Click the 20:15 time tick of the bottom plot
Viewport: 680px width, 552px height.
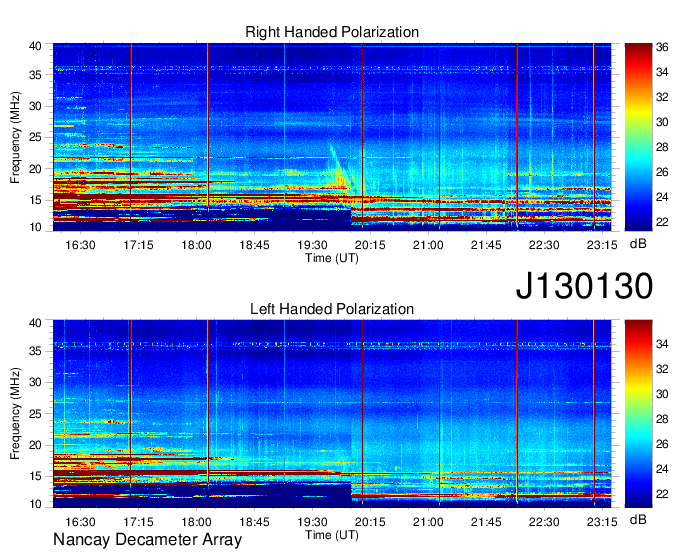coord(370,522)
